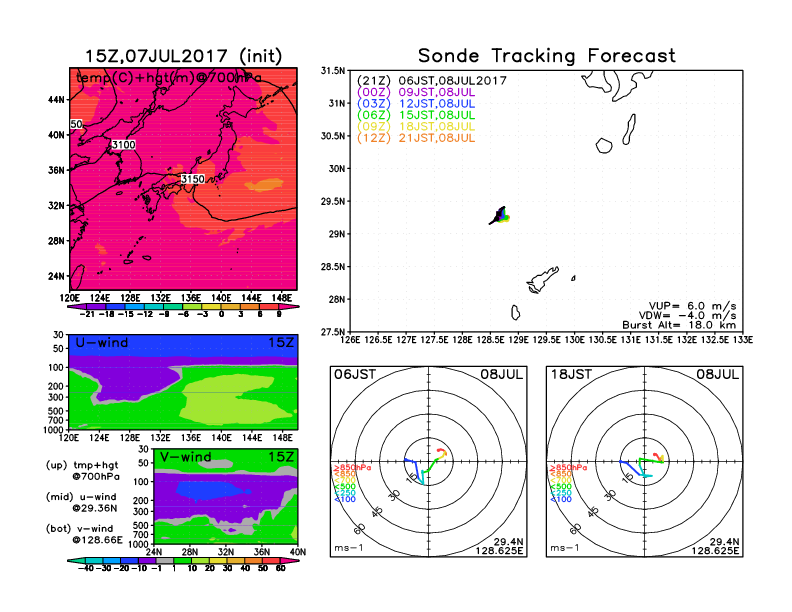Click "128.625E" in the 18JST hodograph

tap(715, 551)
